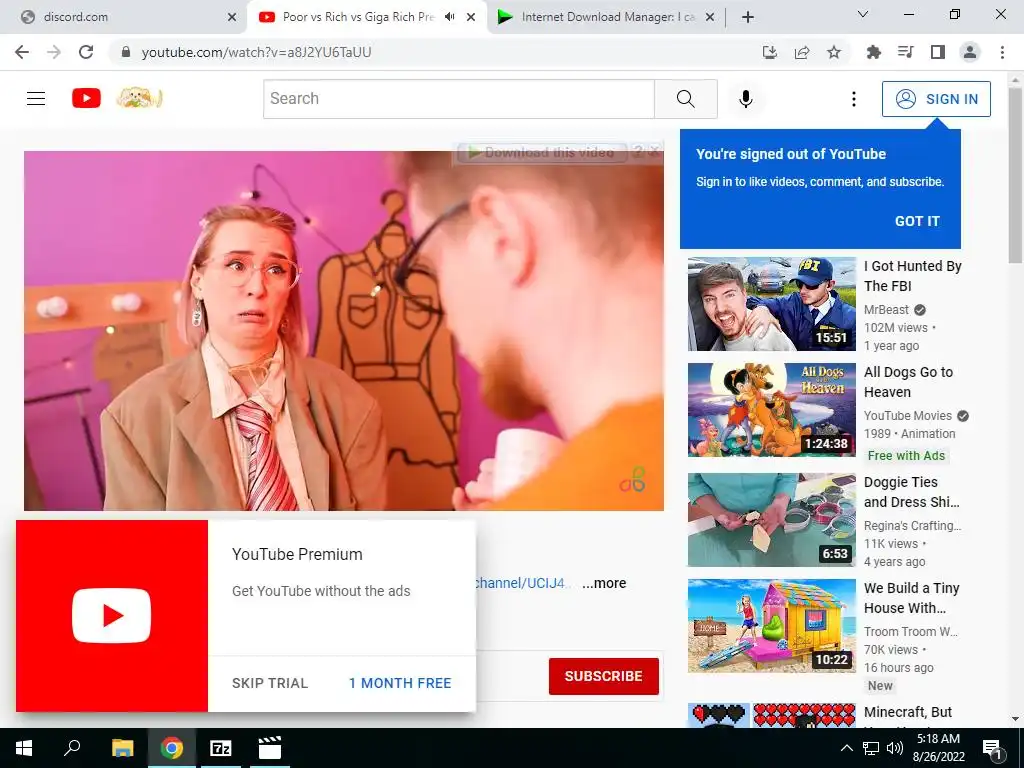This screenshot has height=768, width=1024.
Task: Bookmark this page with star icon
Action: pos(834,52)
